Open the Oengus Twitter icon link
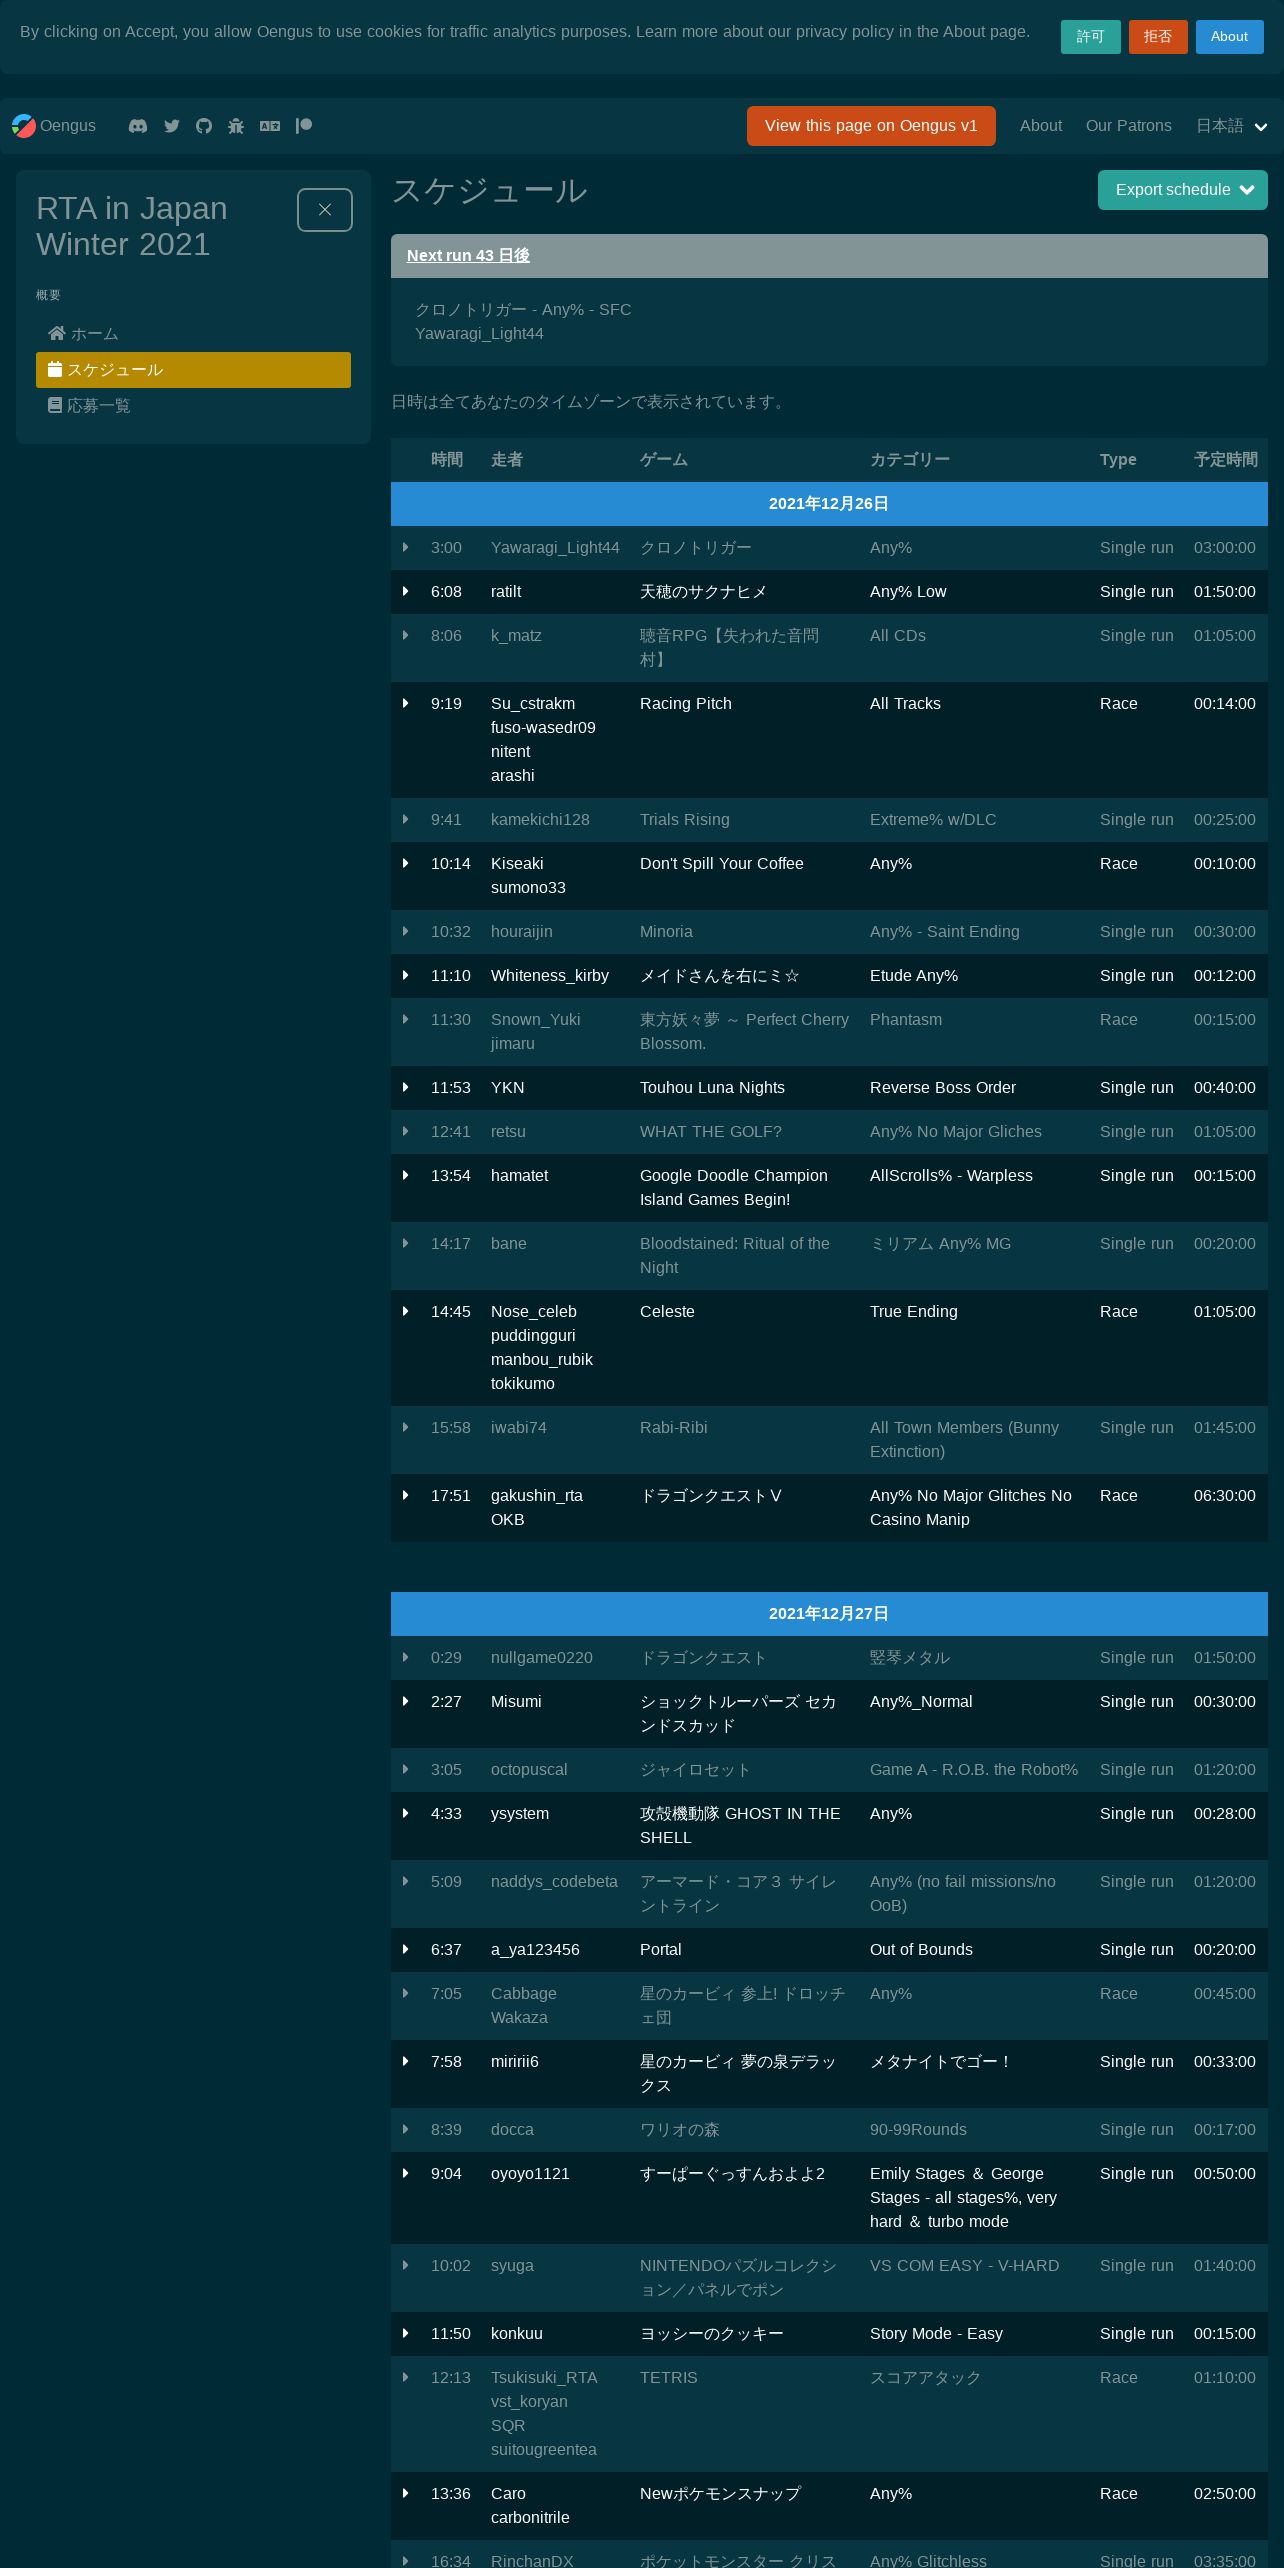Image resolution: width=1284 pixels, height=2568 pixels. click(x=172, y=126)
